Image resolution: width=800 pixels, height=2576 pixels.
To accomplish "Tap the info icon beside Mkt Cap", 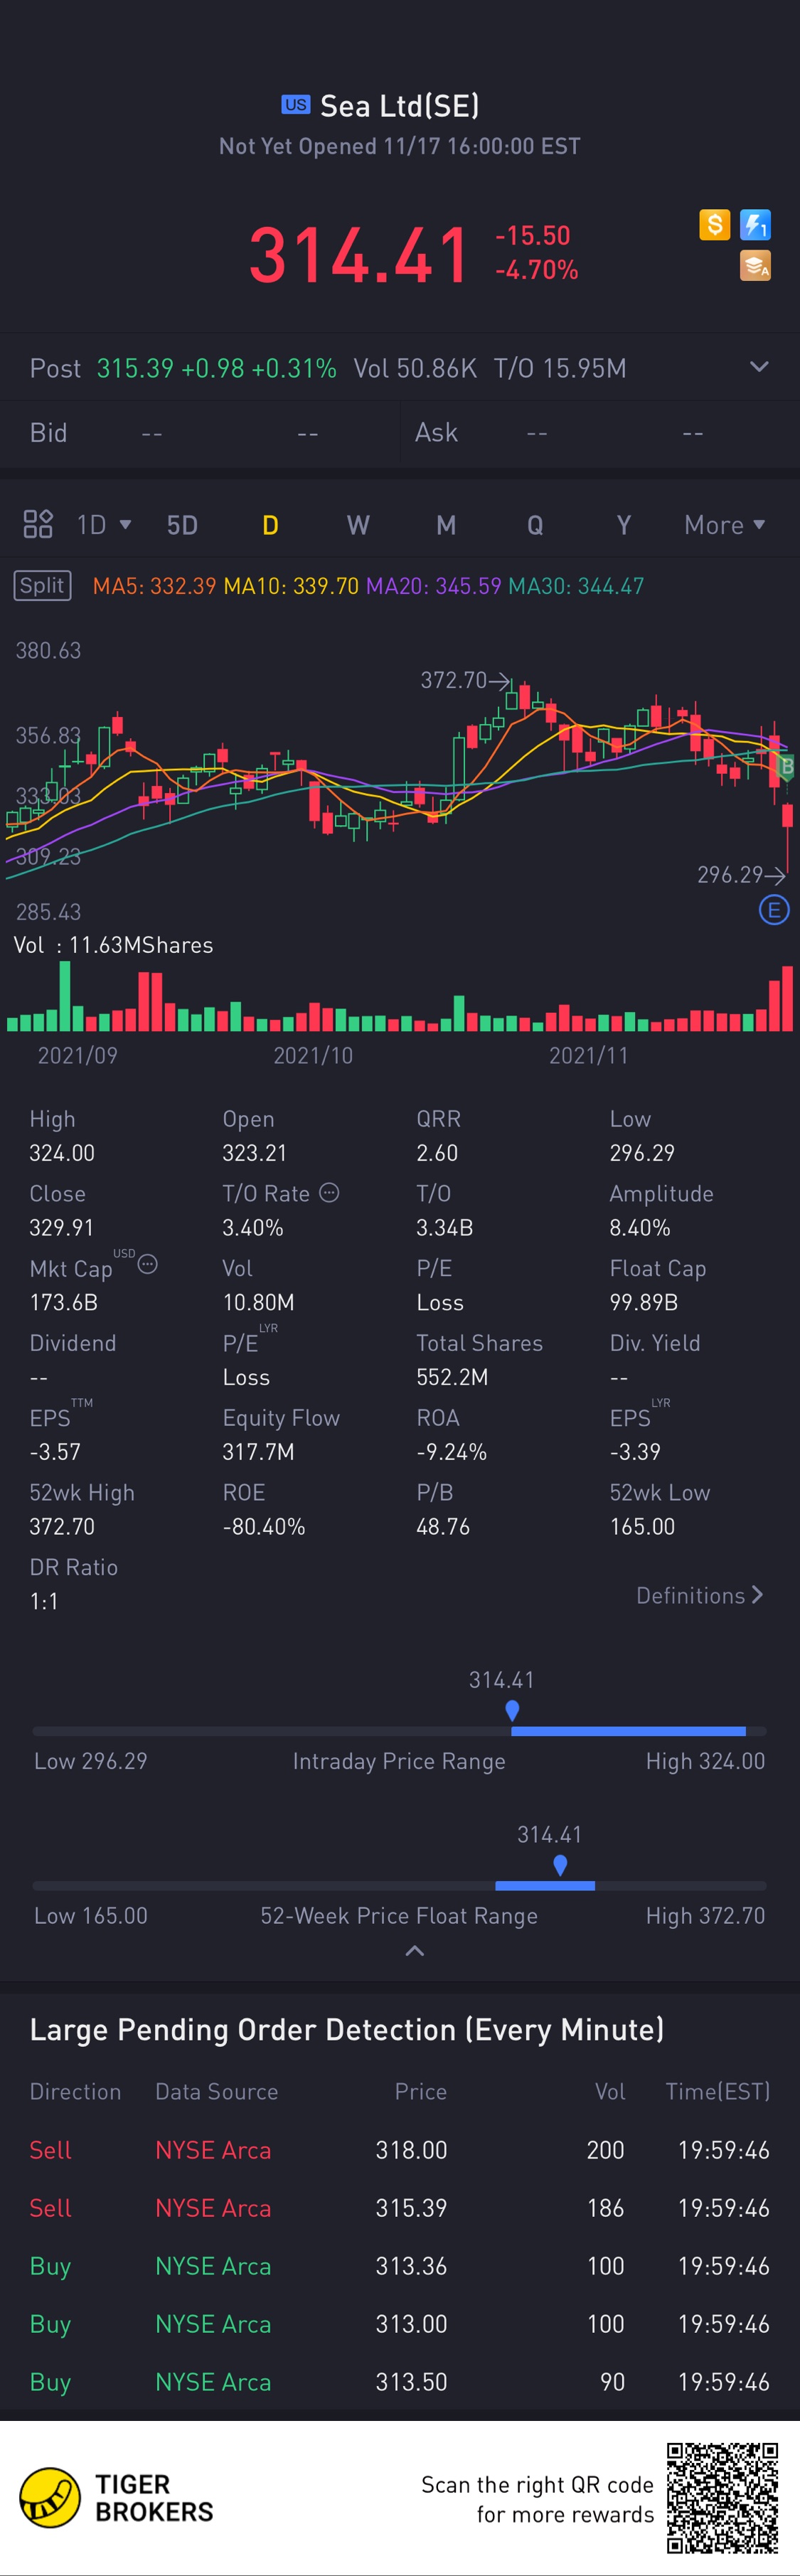I will coord(147,1264).
